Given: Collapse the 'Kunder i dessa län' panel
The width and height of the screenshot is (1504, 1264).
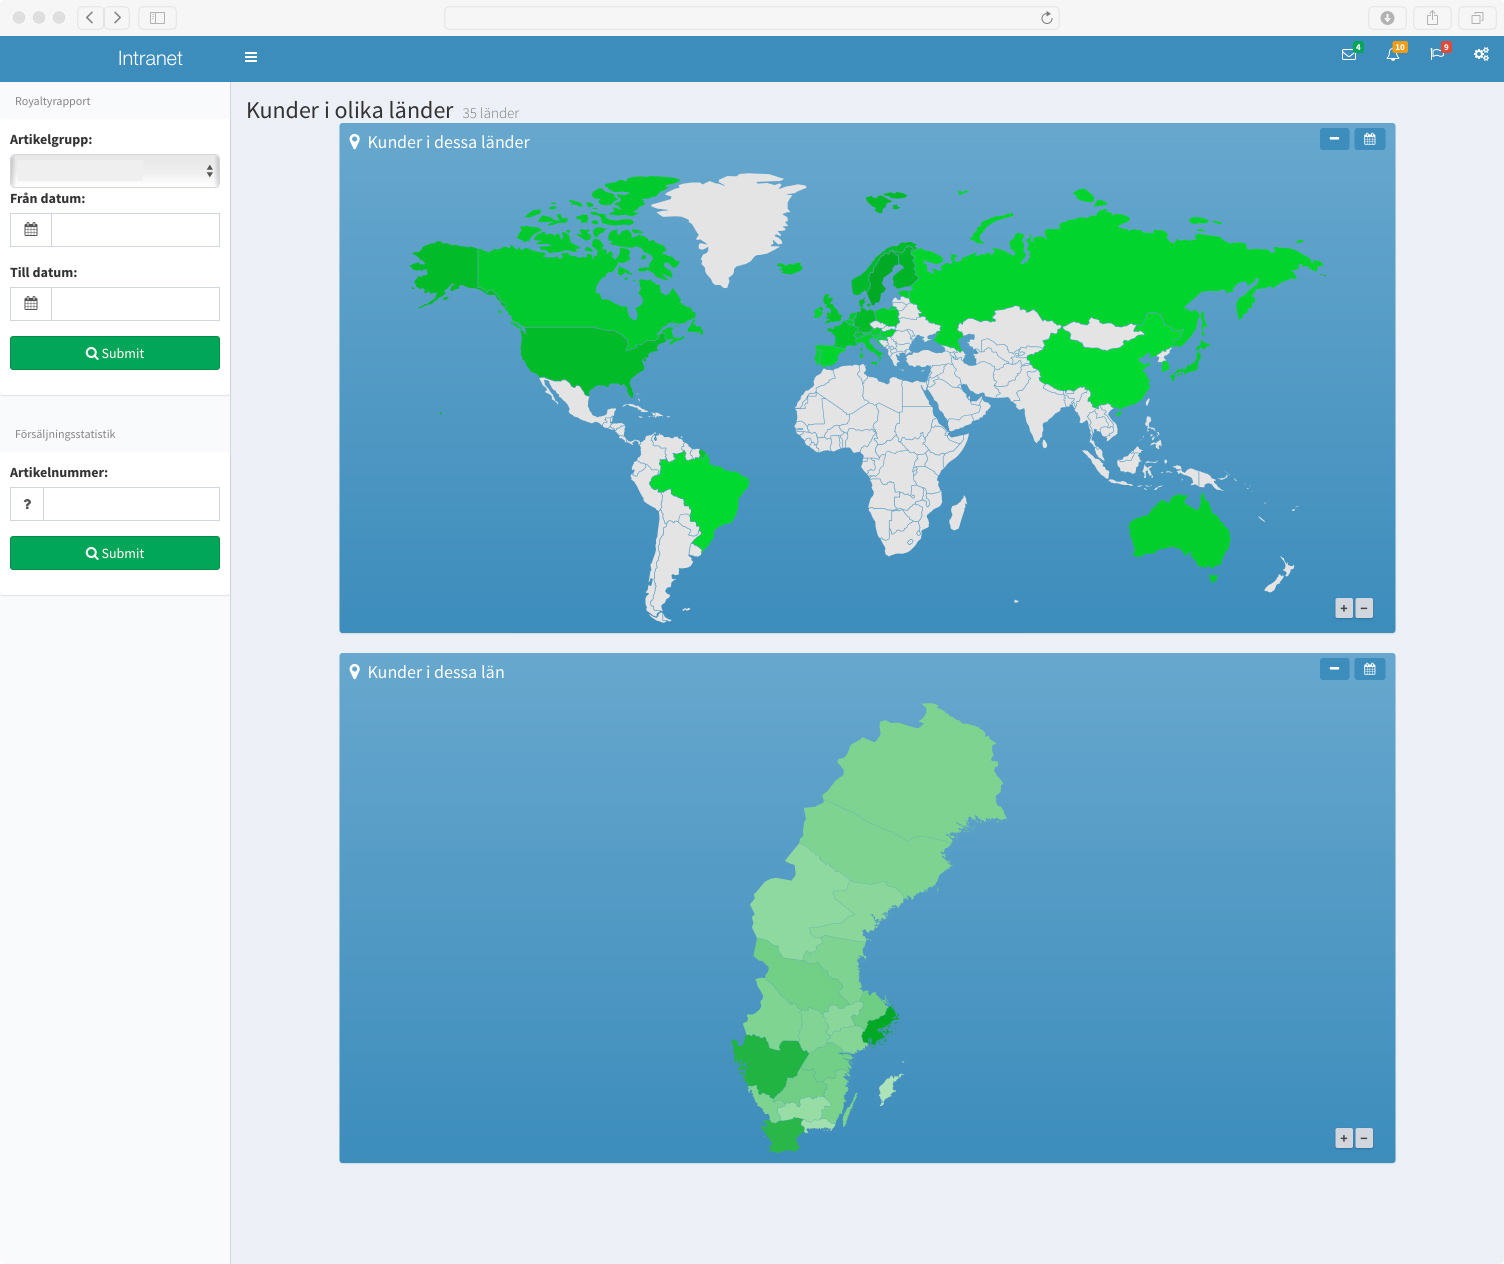Looking at the screenshot, I should [1334, 669].
